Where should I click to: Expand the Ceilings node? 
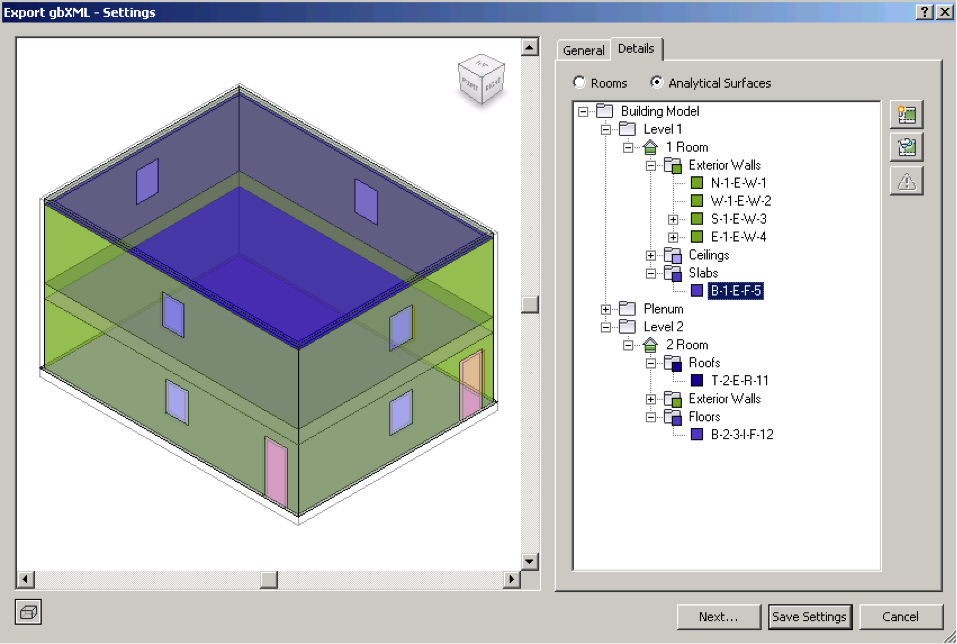click(650, 255)
